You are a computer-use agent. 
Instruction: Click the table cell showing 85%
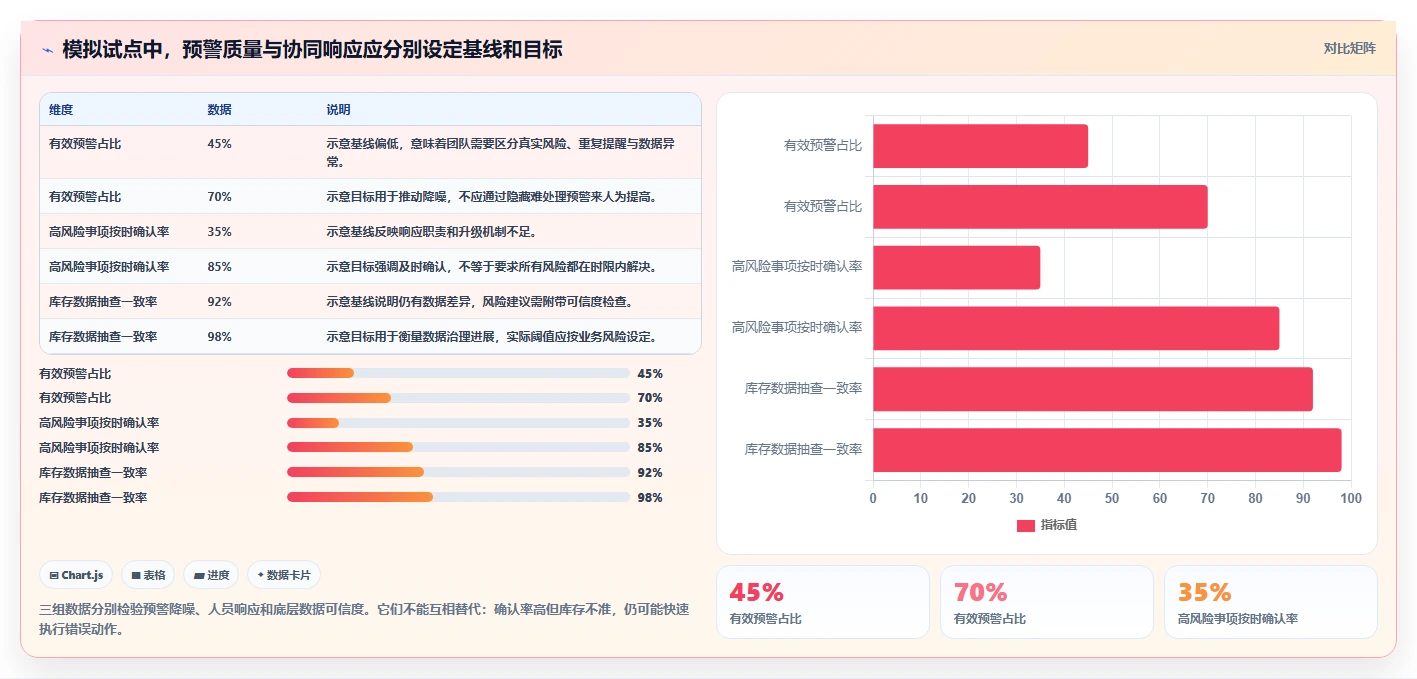[219, 267]
